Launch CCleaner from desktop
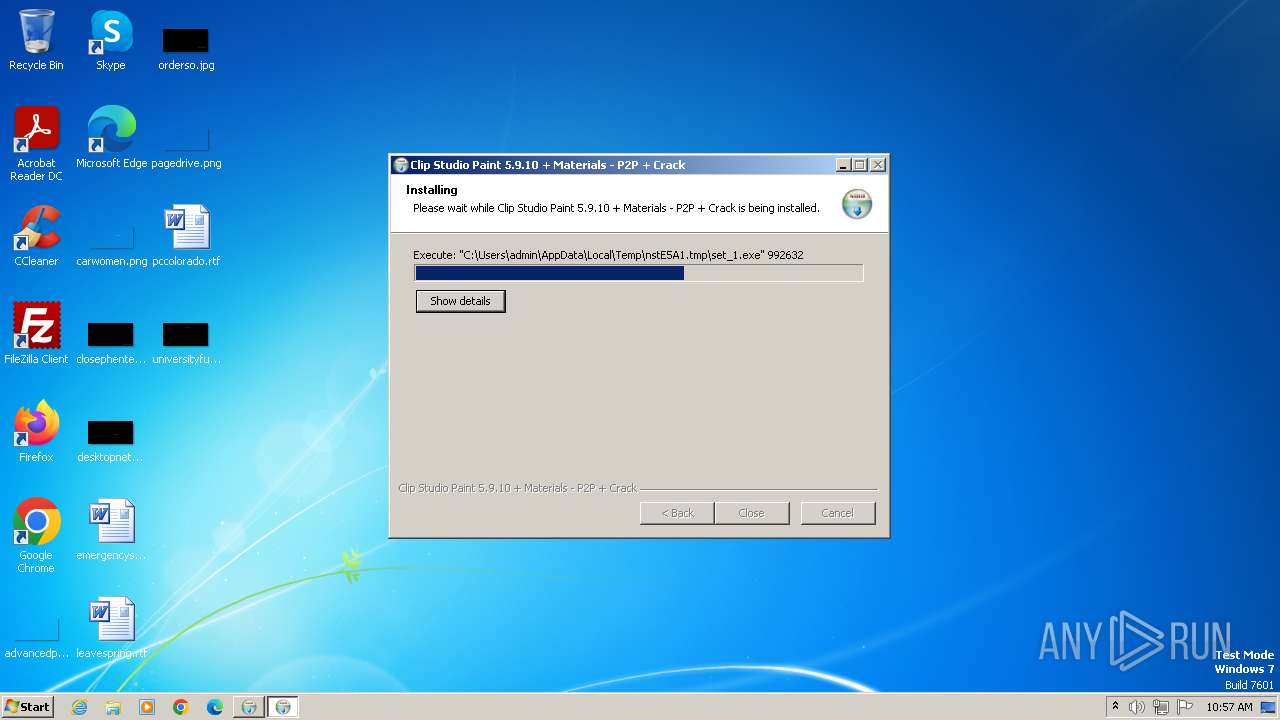The height and width of the screenshot is (720, 1280). pos(36,236)
